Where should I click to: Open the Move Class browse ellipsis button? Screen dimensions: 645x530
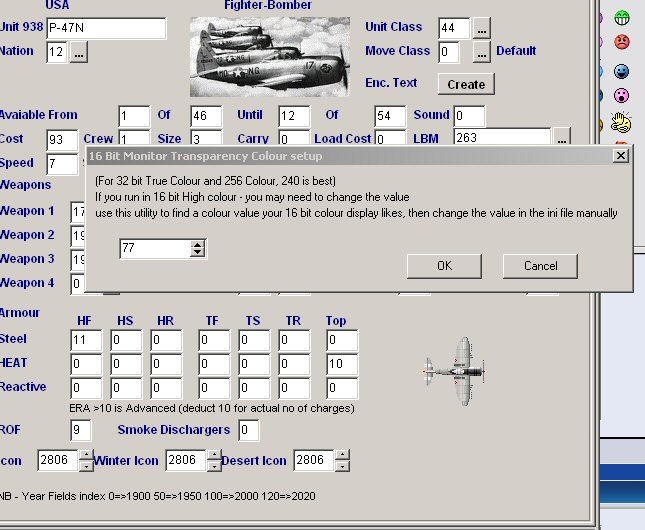[482, 51]
